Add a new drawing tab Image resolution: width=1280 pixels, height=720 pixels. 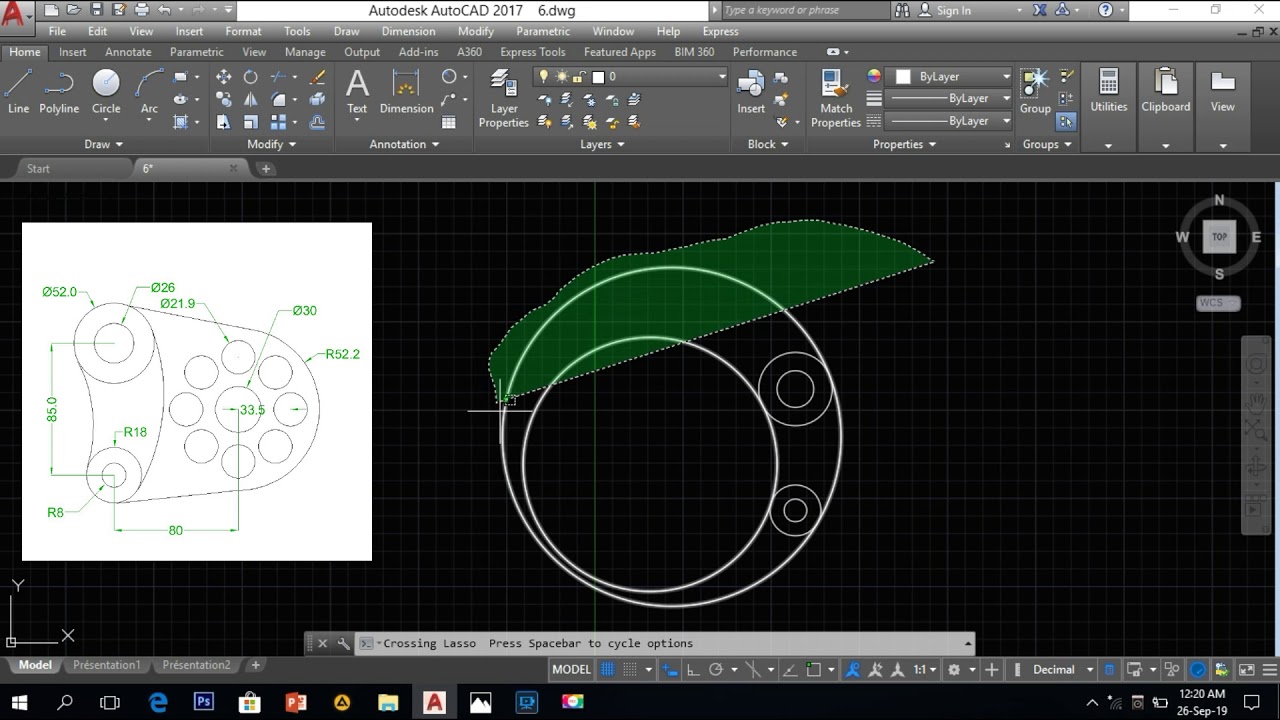[x=266, y=169]
